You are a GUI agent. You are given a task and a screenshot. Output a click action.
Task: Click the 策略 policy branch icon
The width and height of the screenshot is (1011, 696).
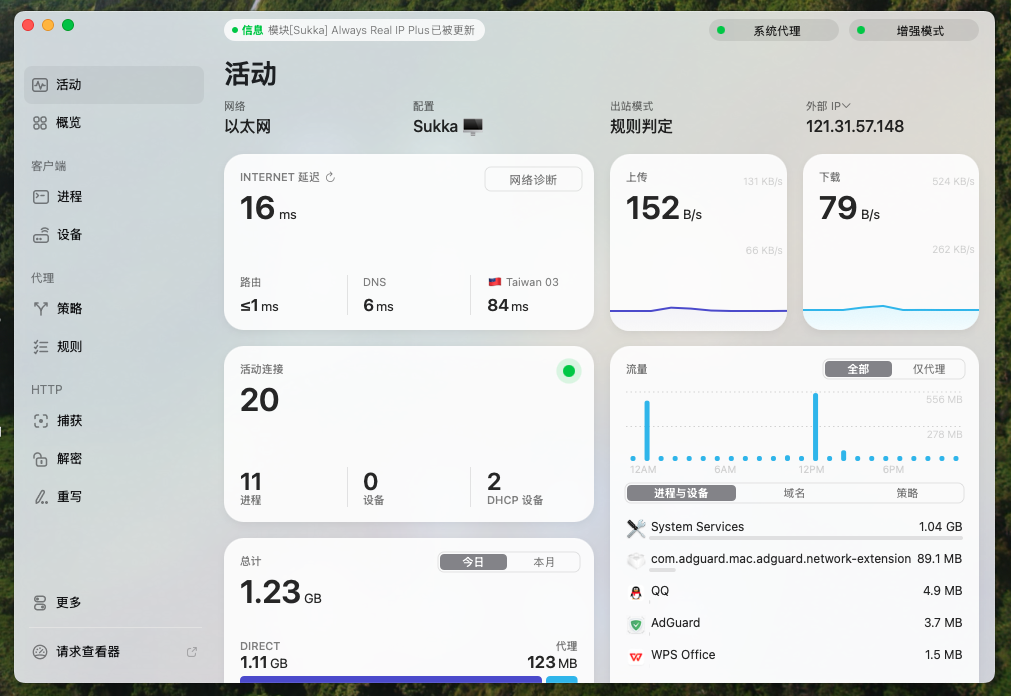tap(40, 309)
